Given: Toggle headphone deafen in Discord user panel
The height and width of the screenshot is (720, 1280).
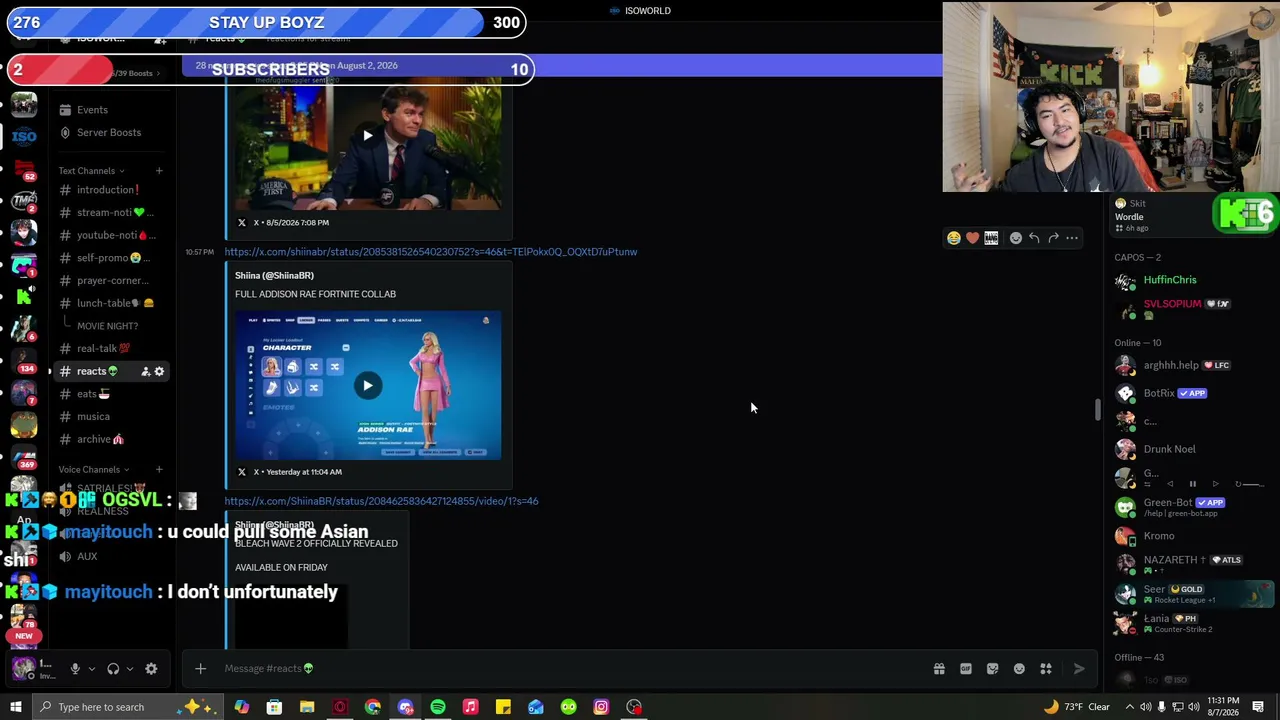Looking at the screenshot, I should tap(113, 669).
